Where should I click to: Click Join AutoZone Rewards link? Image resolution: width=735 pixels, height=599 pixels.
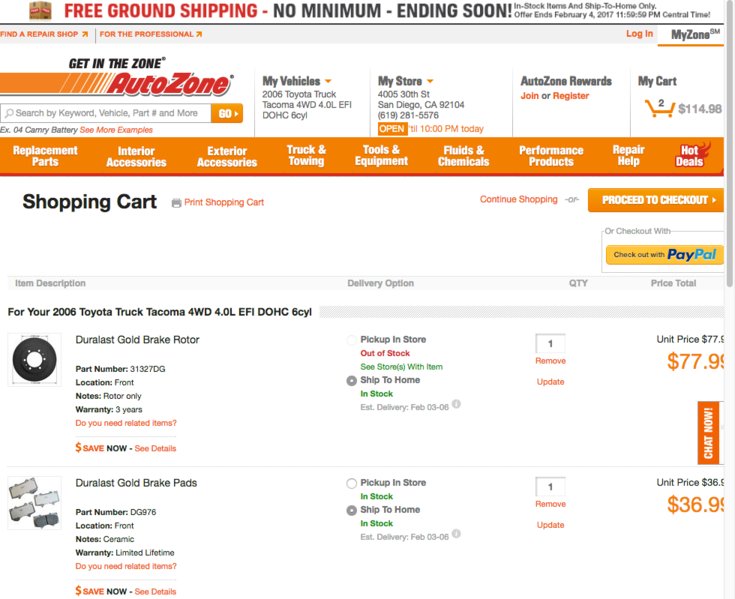(529, 96)
